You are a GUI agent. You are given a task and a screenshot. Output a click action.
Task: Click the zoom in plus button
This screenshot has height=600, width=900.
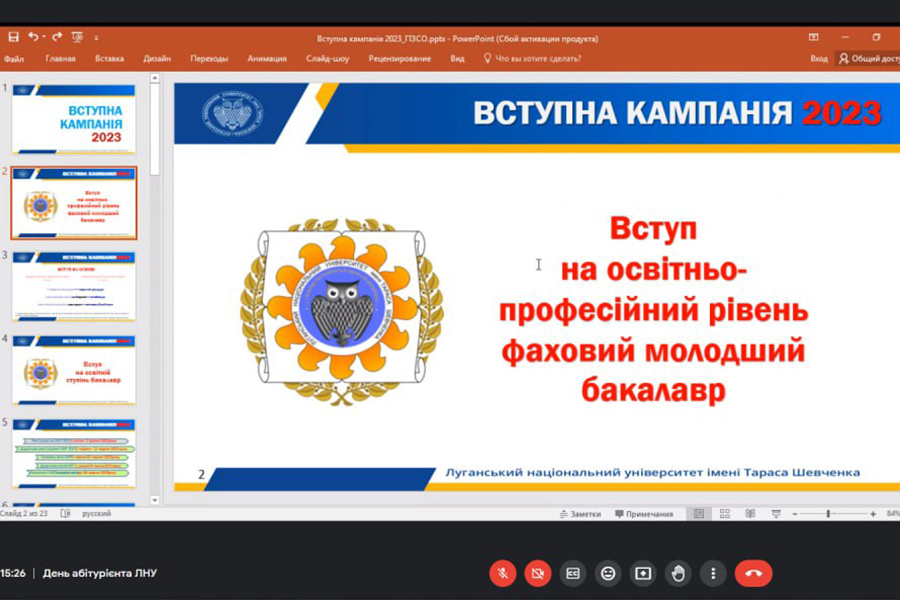coord(873,514)
